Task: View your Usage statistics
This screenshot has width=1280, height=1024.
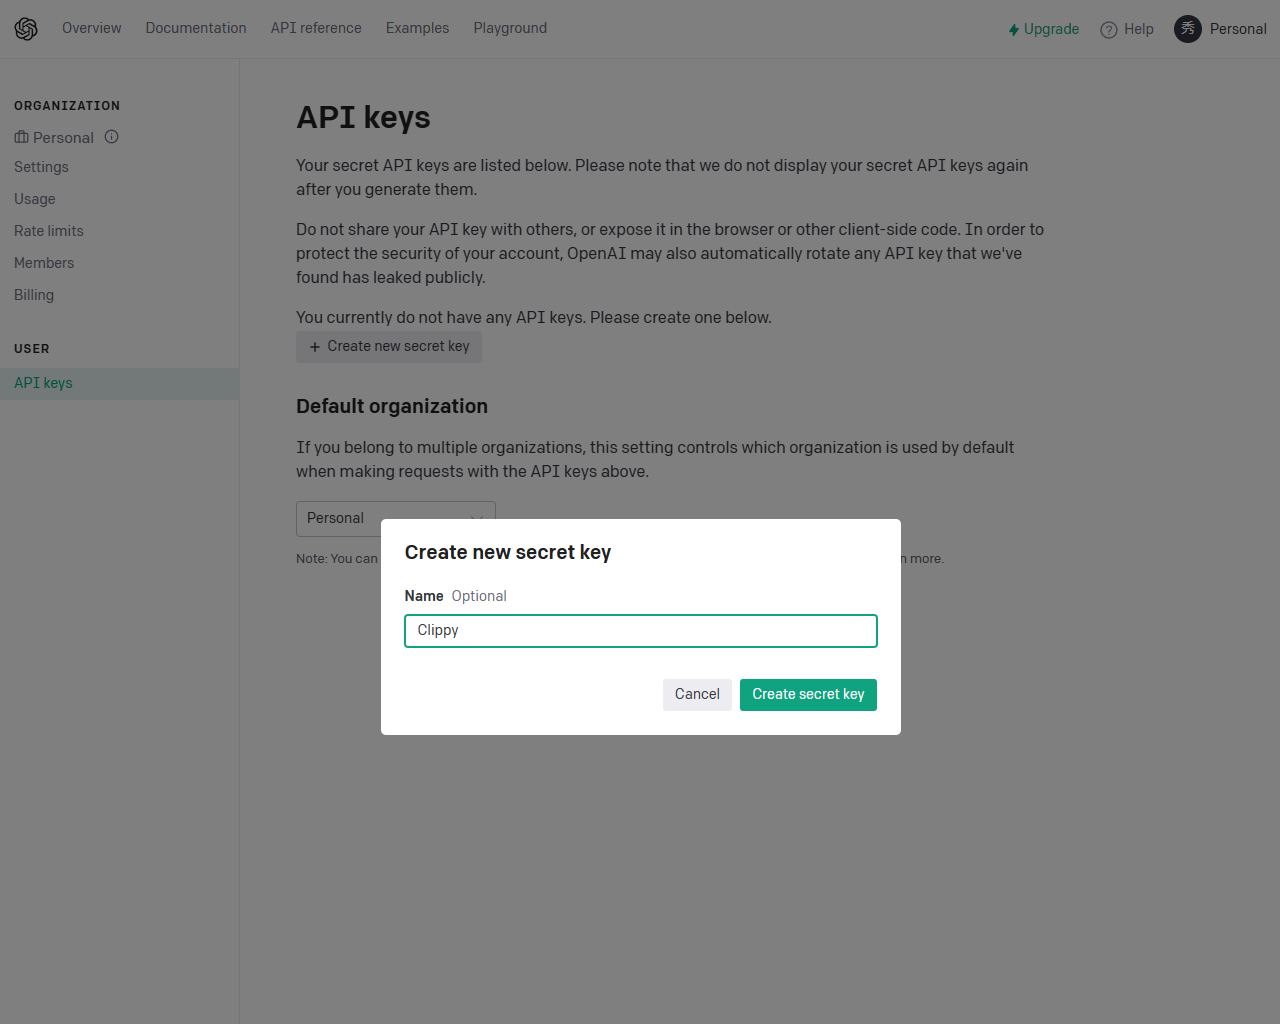Action: (35, 198)
